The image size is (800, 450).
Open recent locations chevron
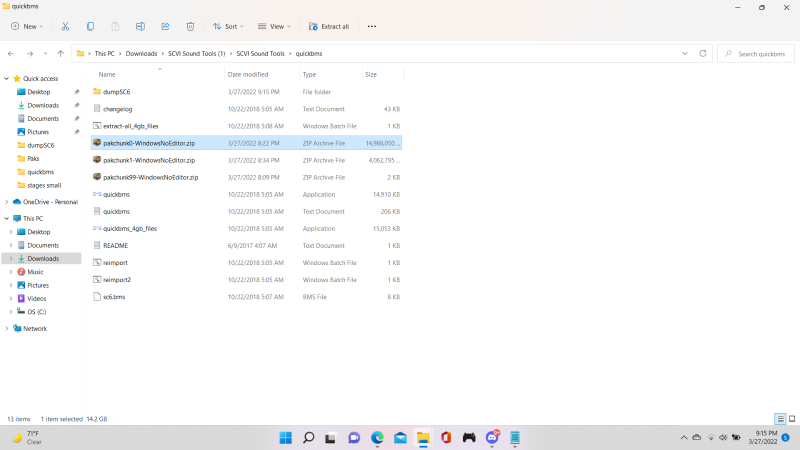coord(45,54)
